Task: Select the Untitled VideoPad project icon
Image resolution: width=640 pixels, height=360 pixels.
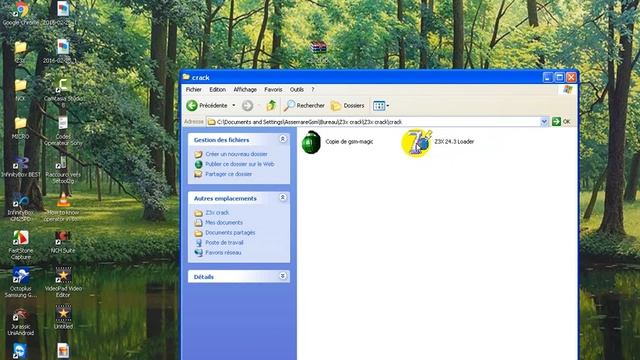Action: coord(63,318)
